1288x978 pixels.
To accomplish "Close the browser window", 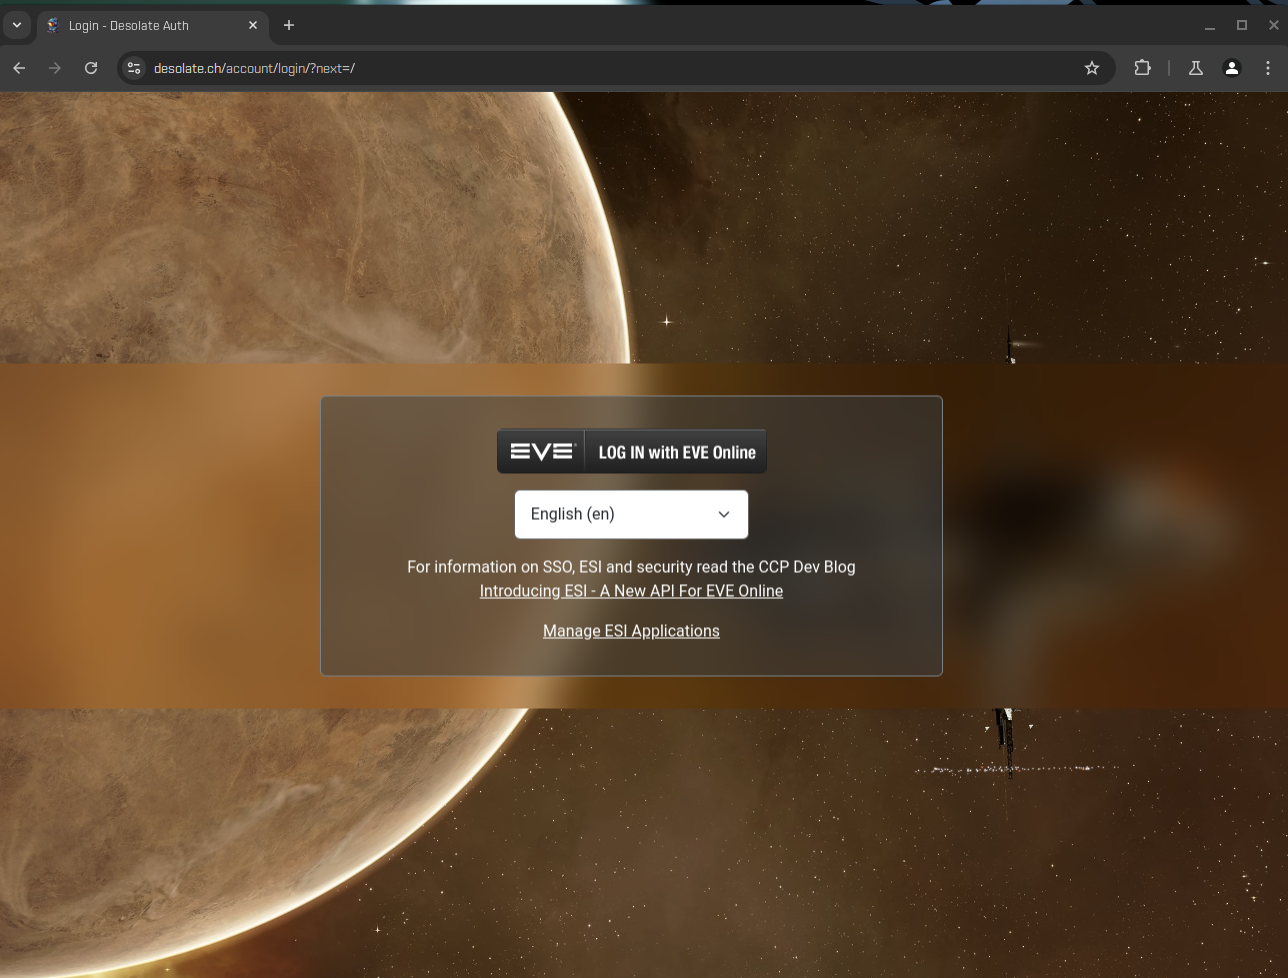I will pyautogui.click(x=1273, y=25).
